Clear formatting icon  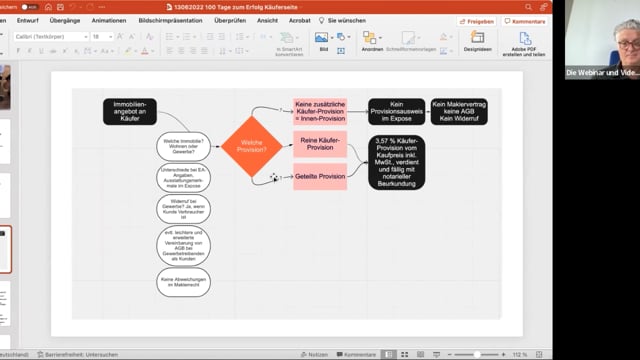click(x=150, y=37)
